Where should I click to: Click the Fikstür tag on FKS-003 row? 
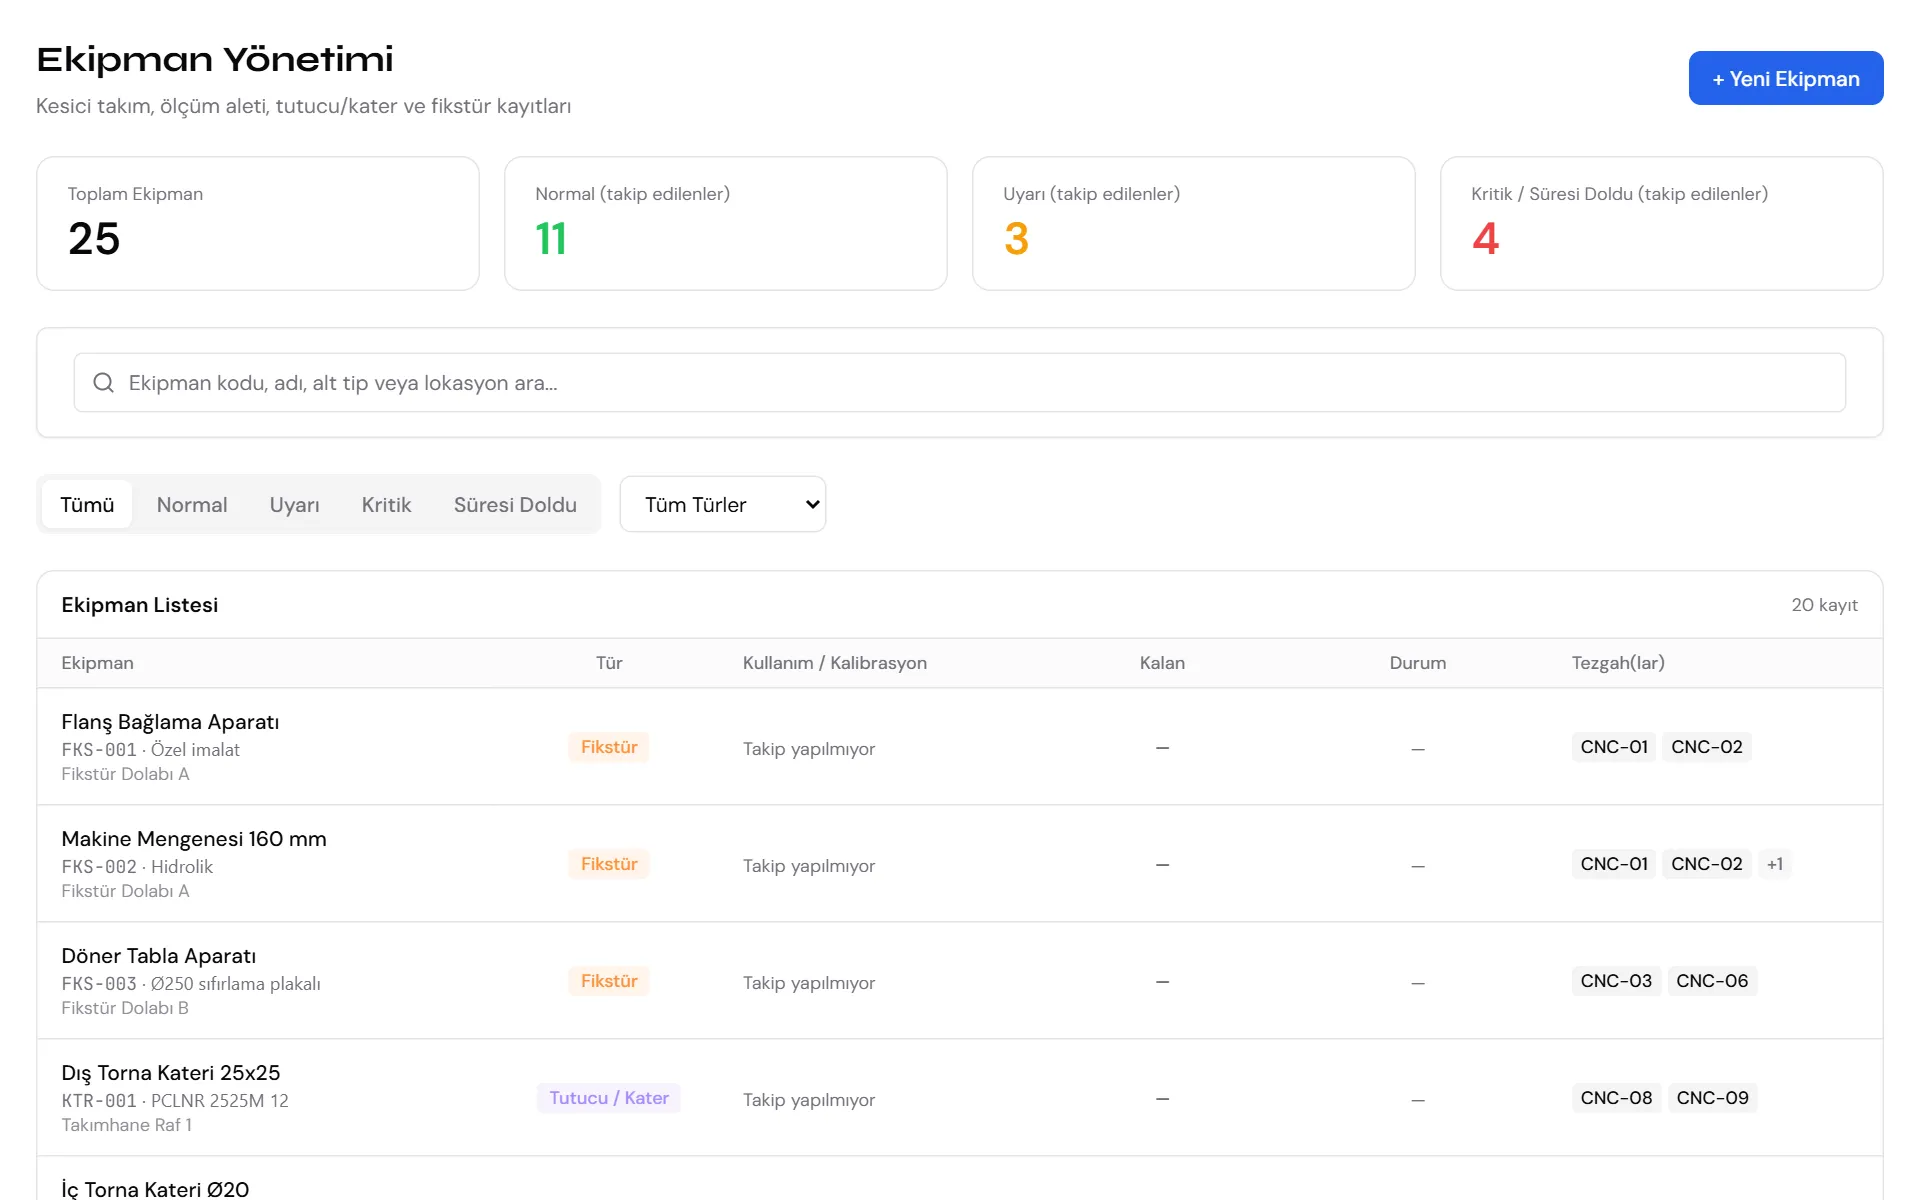609,981
